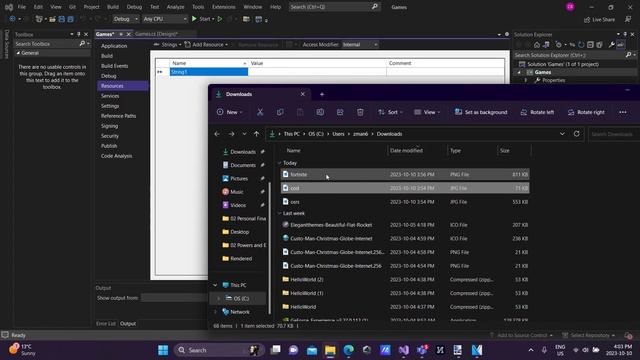The height and width of the screenshot is (360, 640).
Task: Click Users in breadcrumb path
Action: (x=338, y=134)
